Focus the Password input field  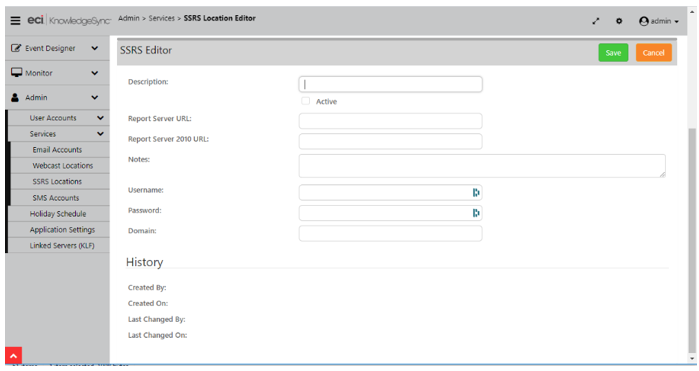[x=391, y=213]
